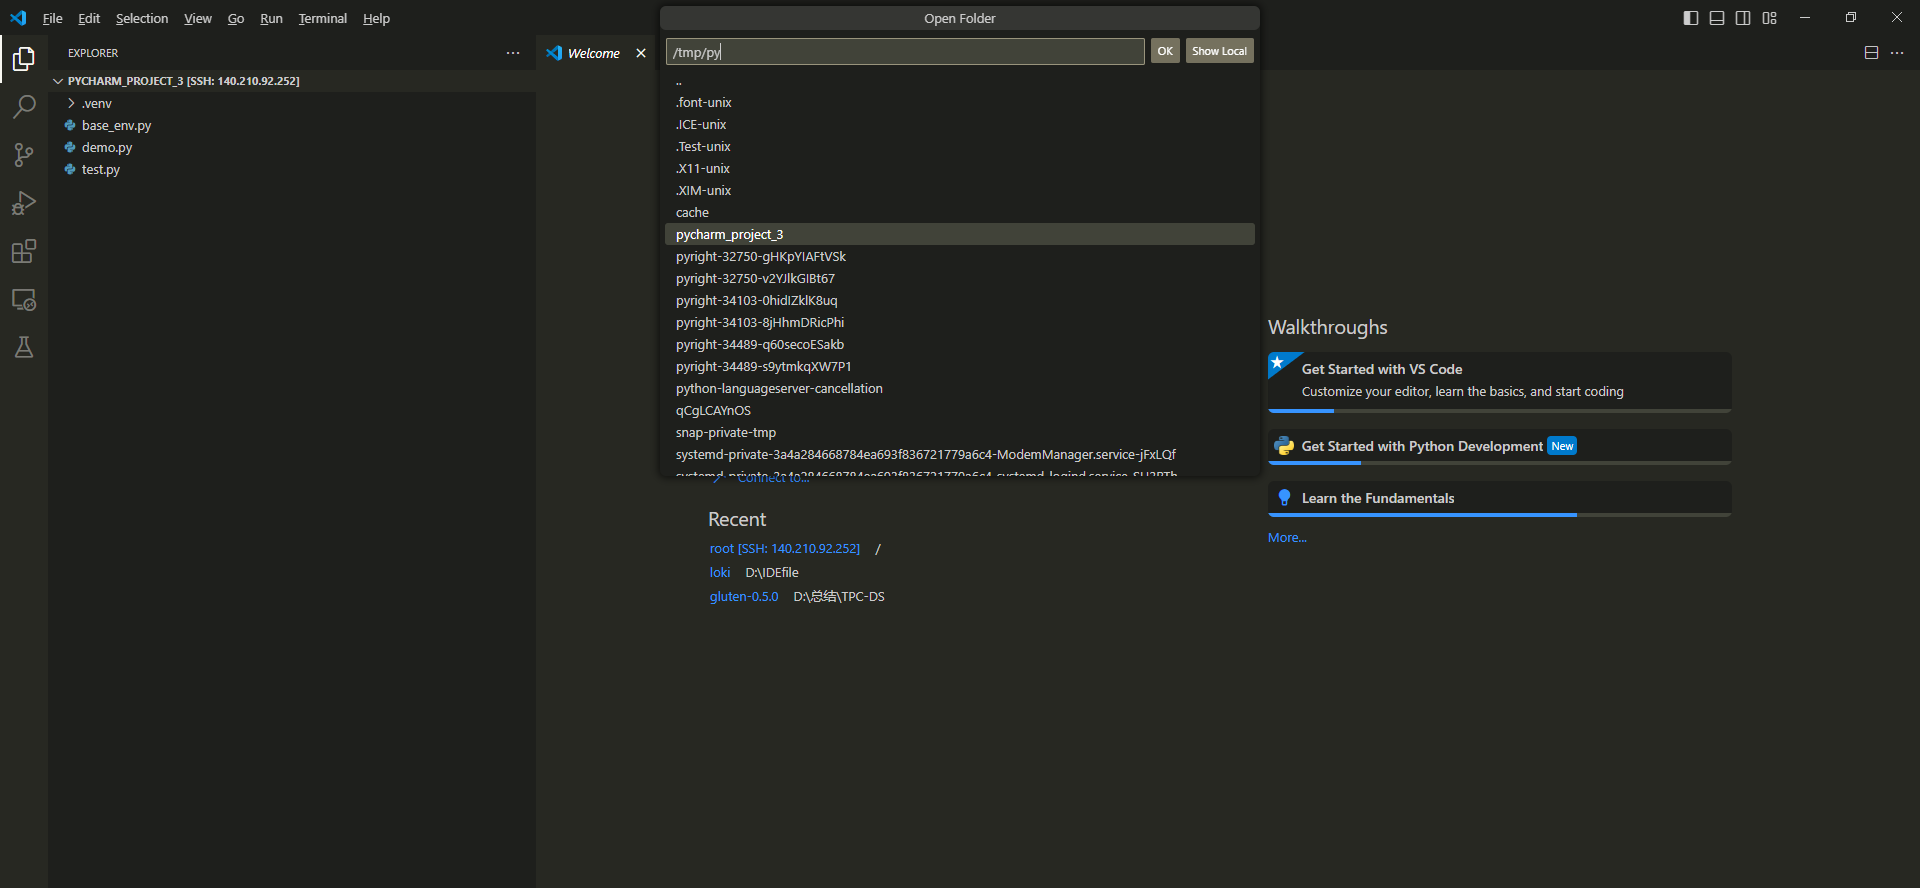Select the cache folder entry
This screenshot has width=1920, height=888.
(960, 212)
